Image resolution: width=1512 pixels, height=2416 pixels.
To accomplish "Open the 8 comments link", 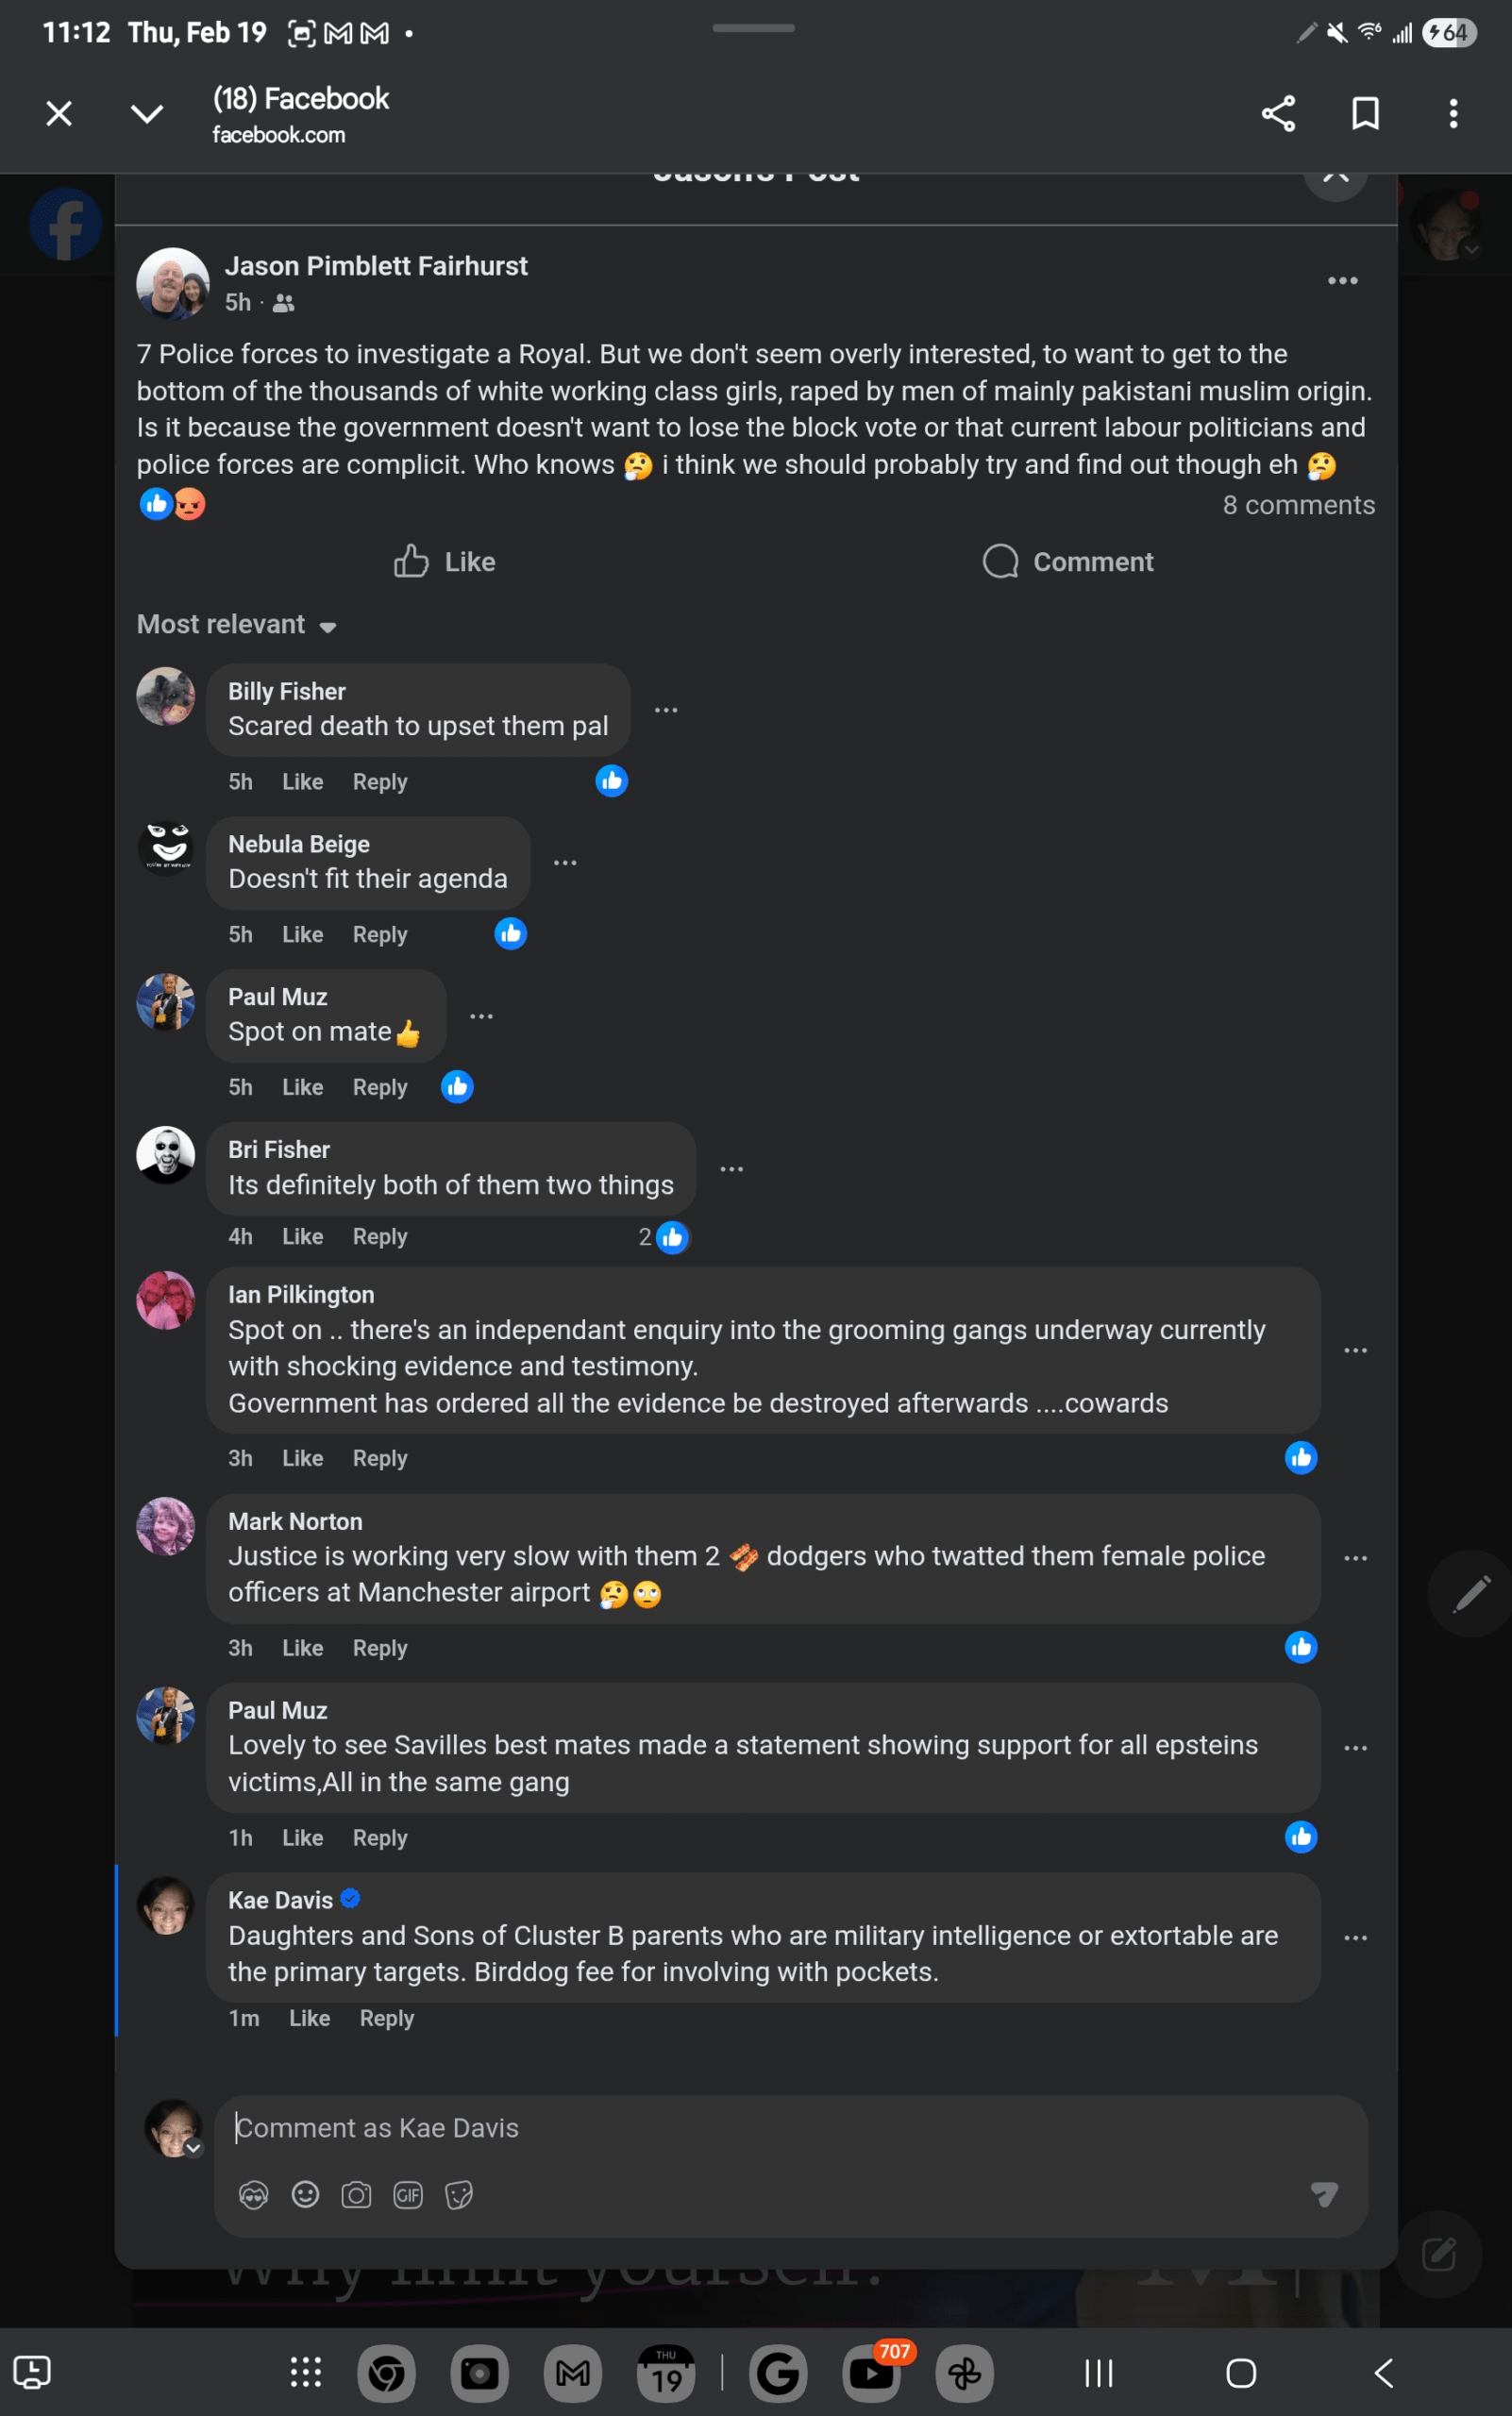I will [1298, 505].
